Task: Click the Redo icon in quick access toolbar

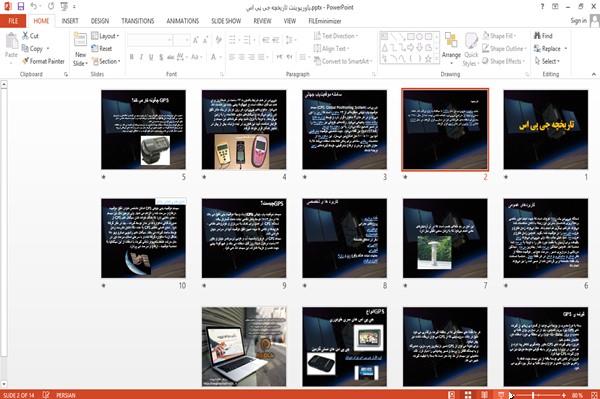Action: coord(51,7)
